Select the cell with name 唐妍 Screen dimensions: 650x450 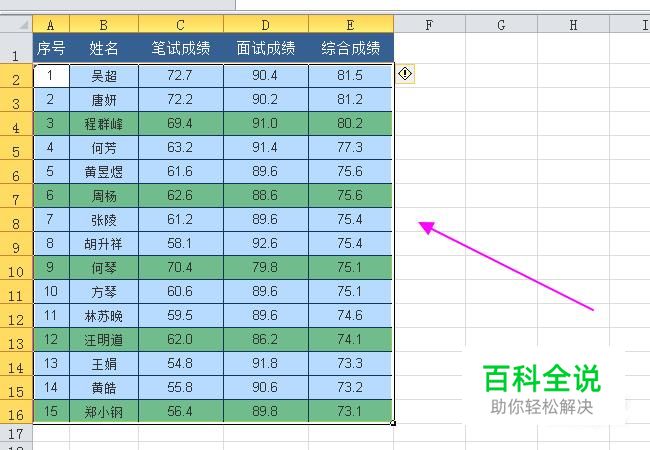pyautogui.click(x=104, y=99)
